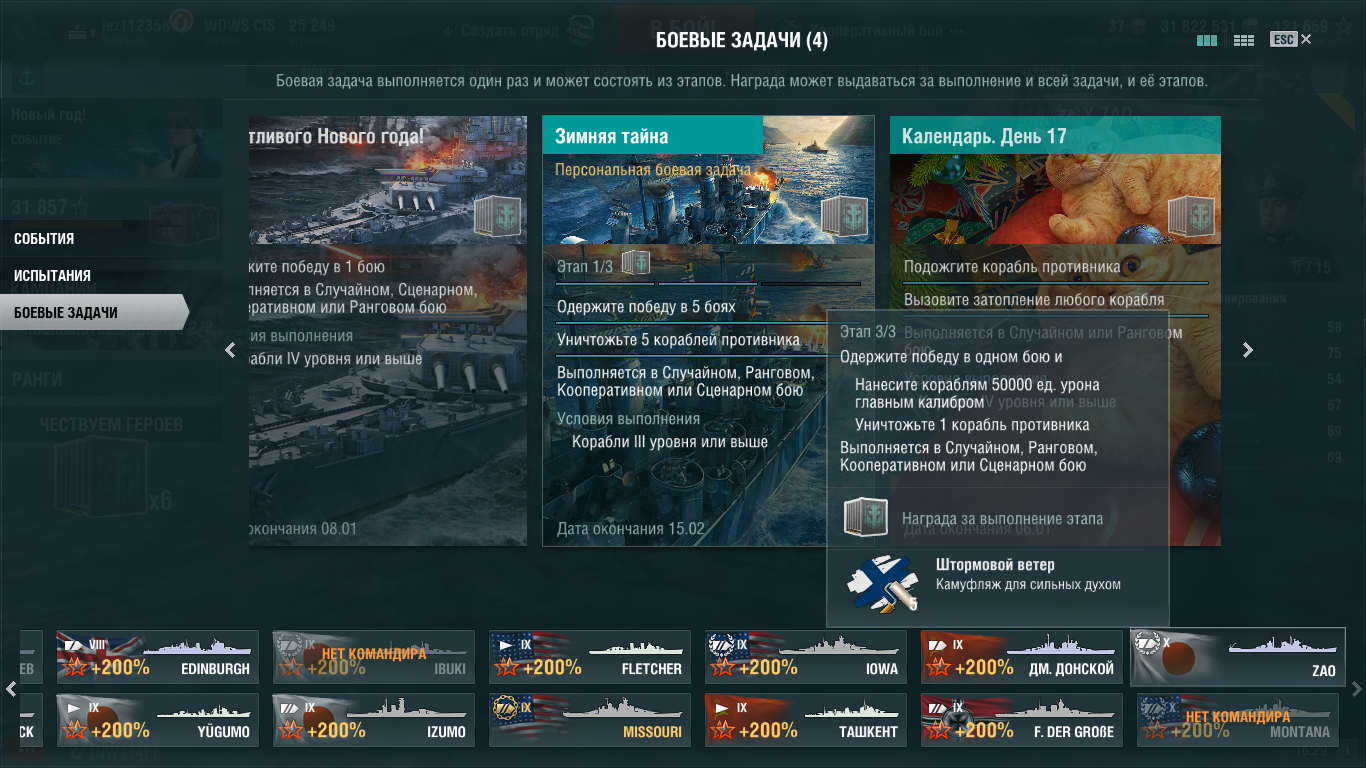The image size is (1366, 768).
Task: Select the premium Missouri battleship
Action: 590,720
